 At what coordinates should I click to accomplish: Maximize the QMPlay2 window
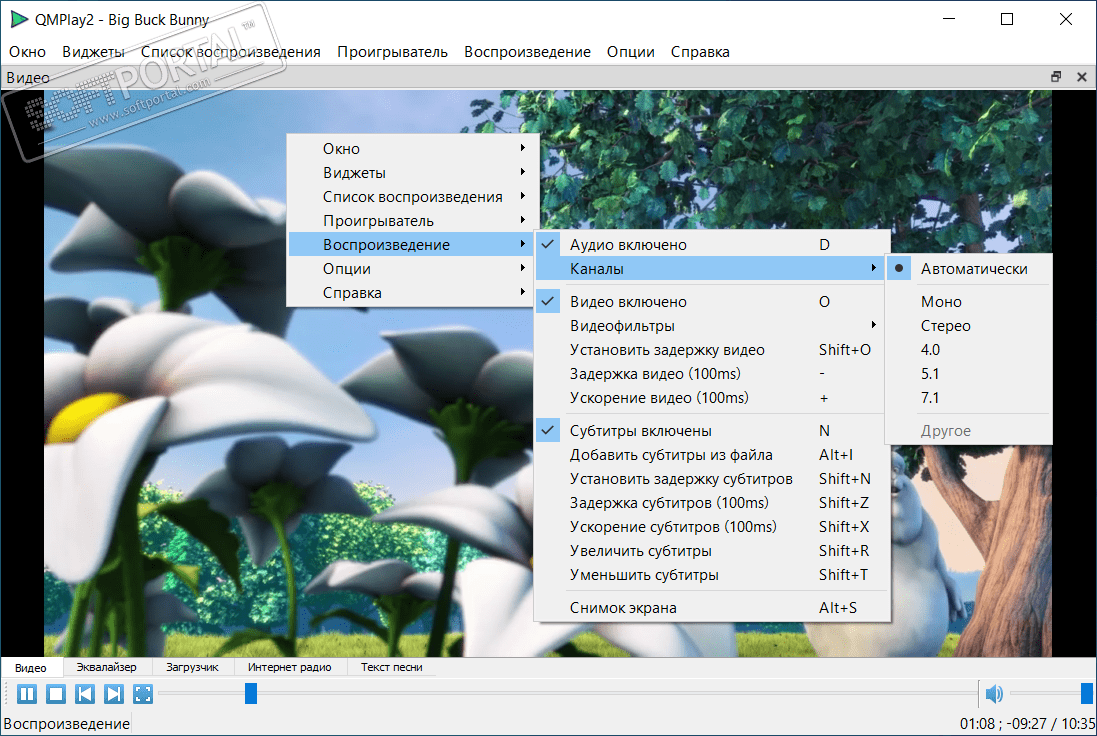1007,19
